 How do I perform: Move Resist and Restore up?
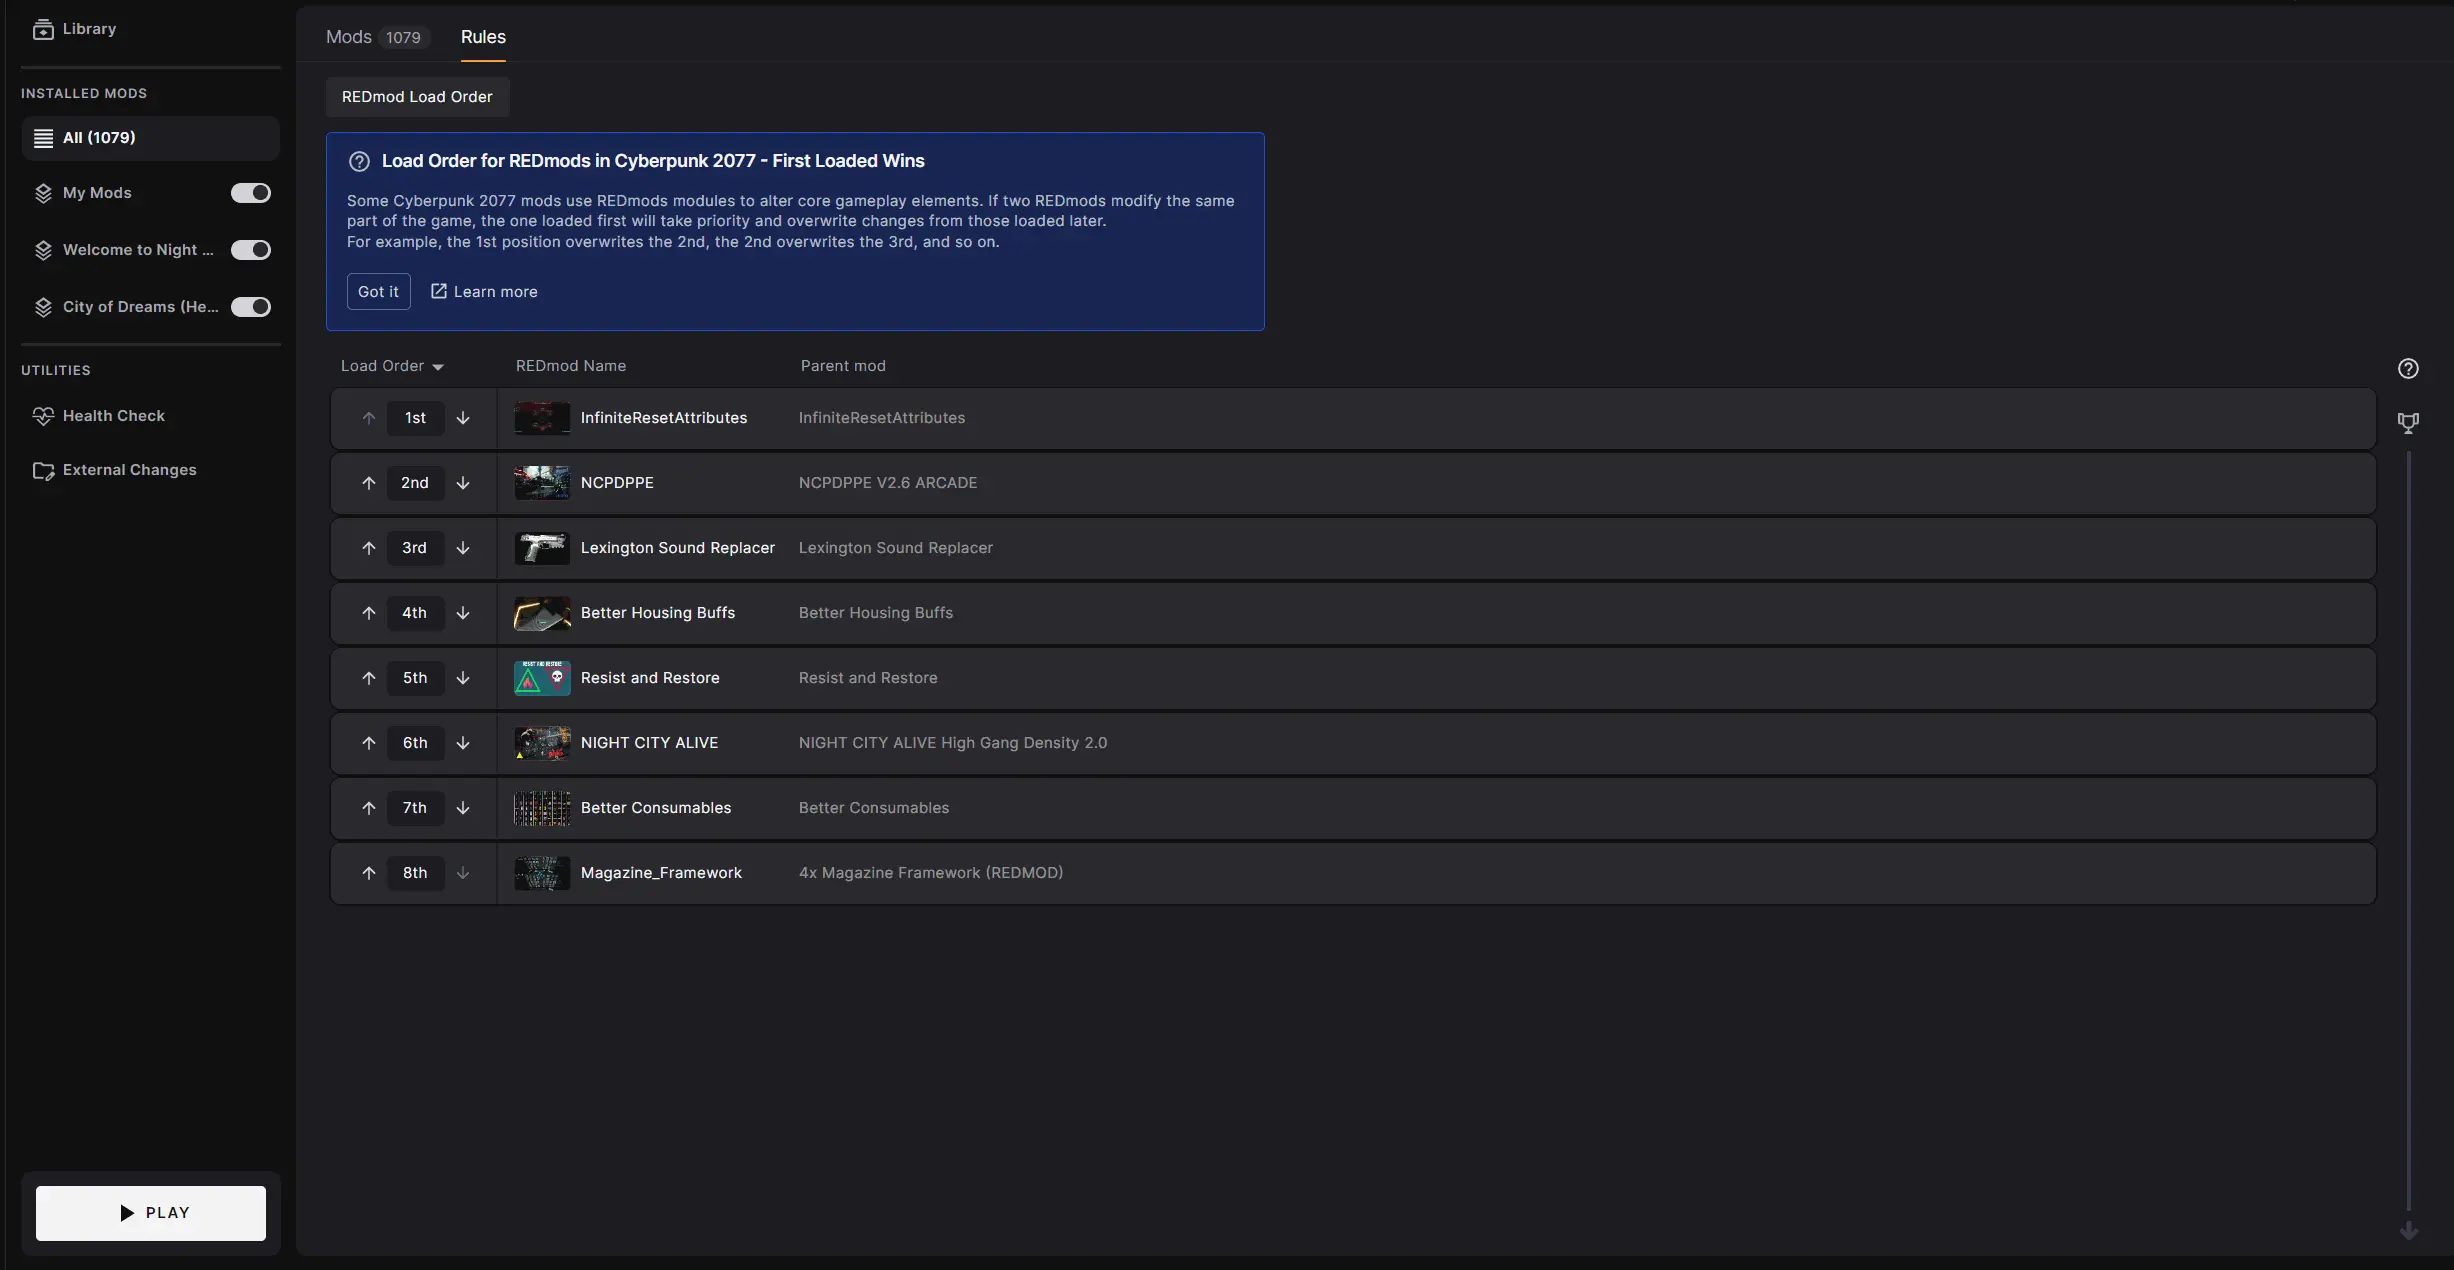[369, 678]
